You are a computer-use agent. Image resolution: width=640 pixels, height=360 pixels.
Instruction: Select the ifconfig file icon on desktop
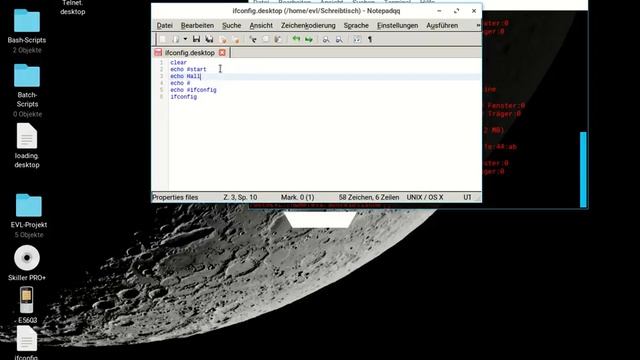27,339
